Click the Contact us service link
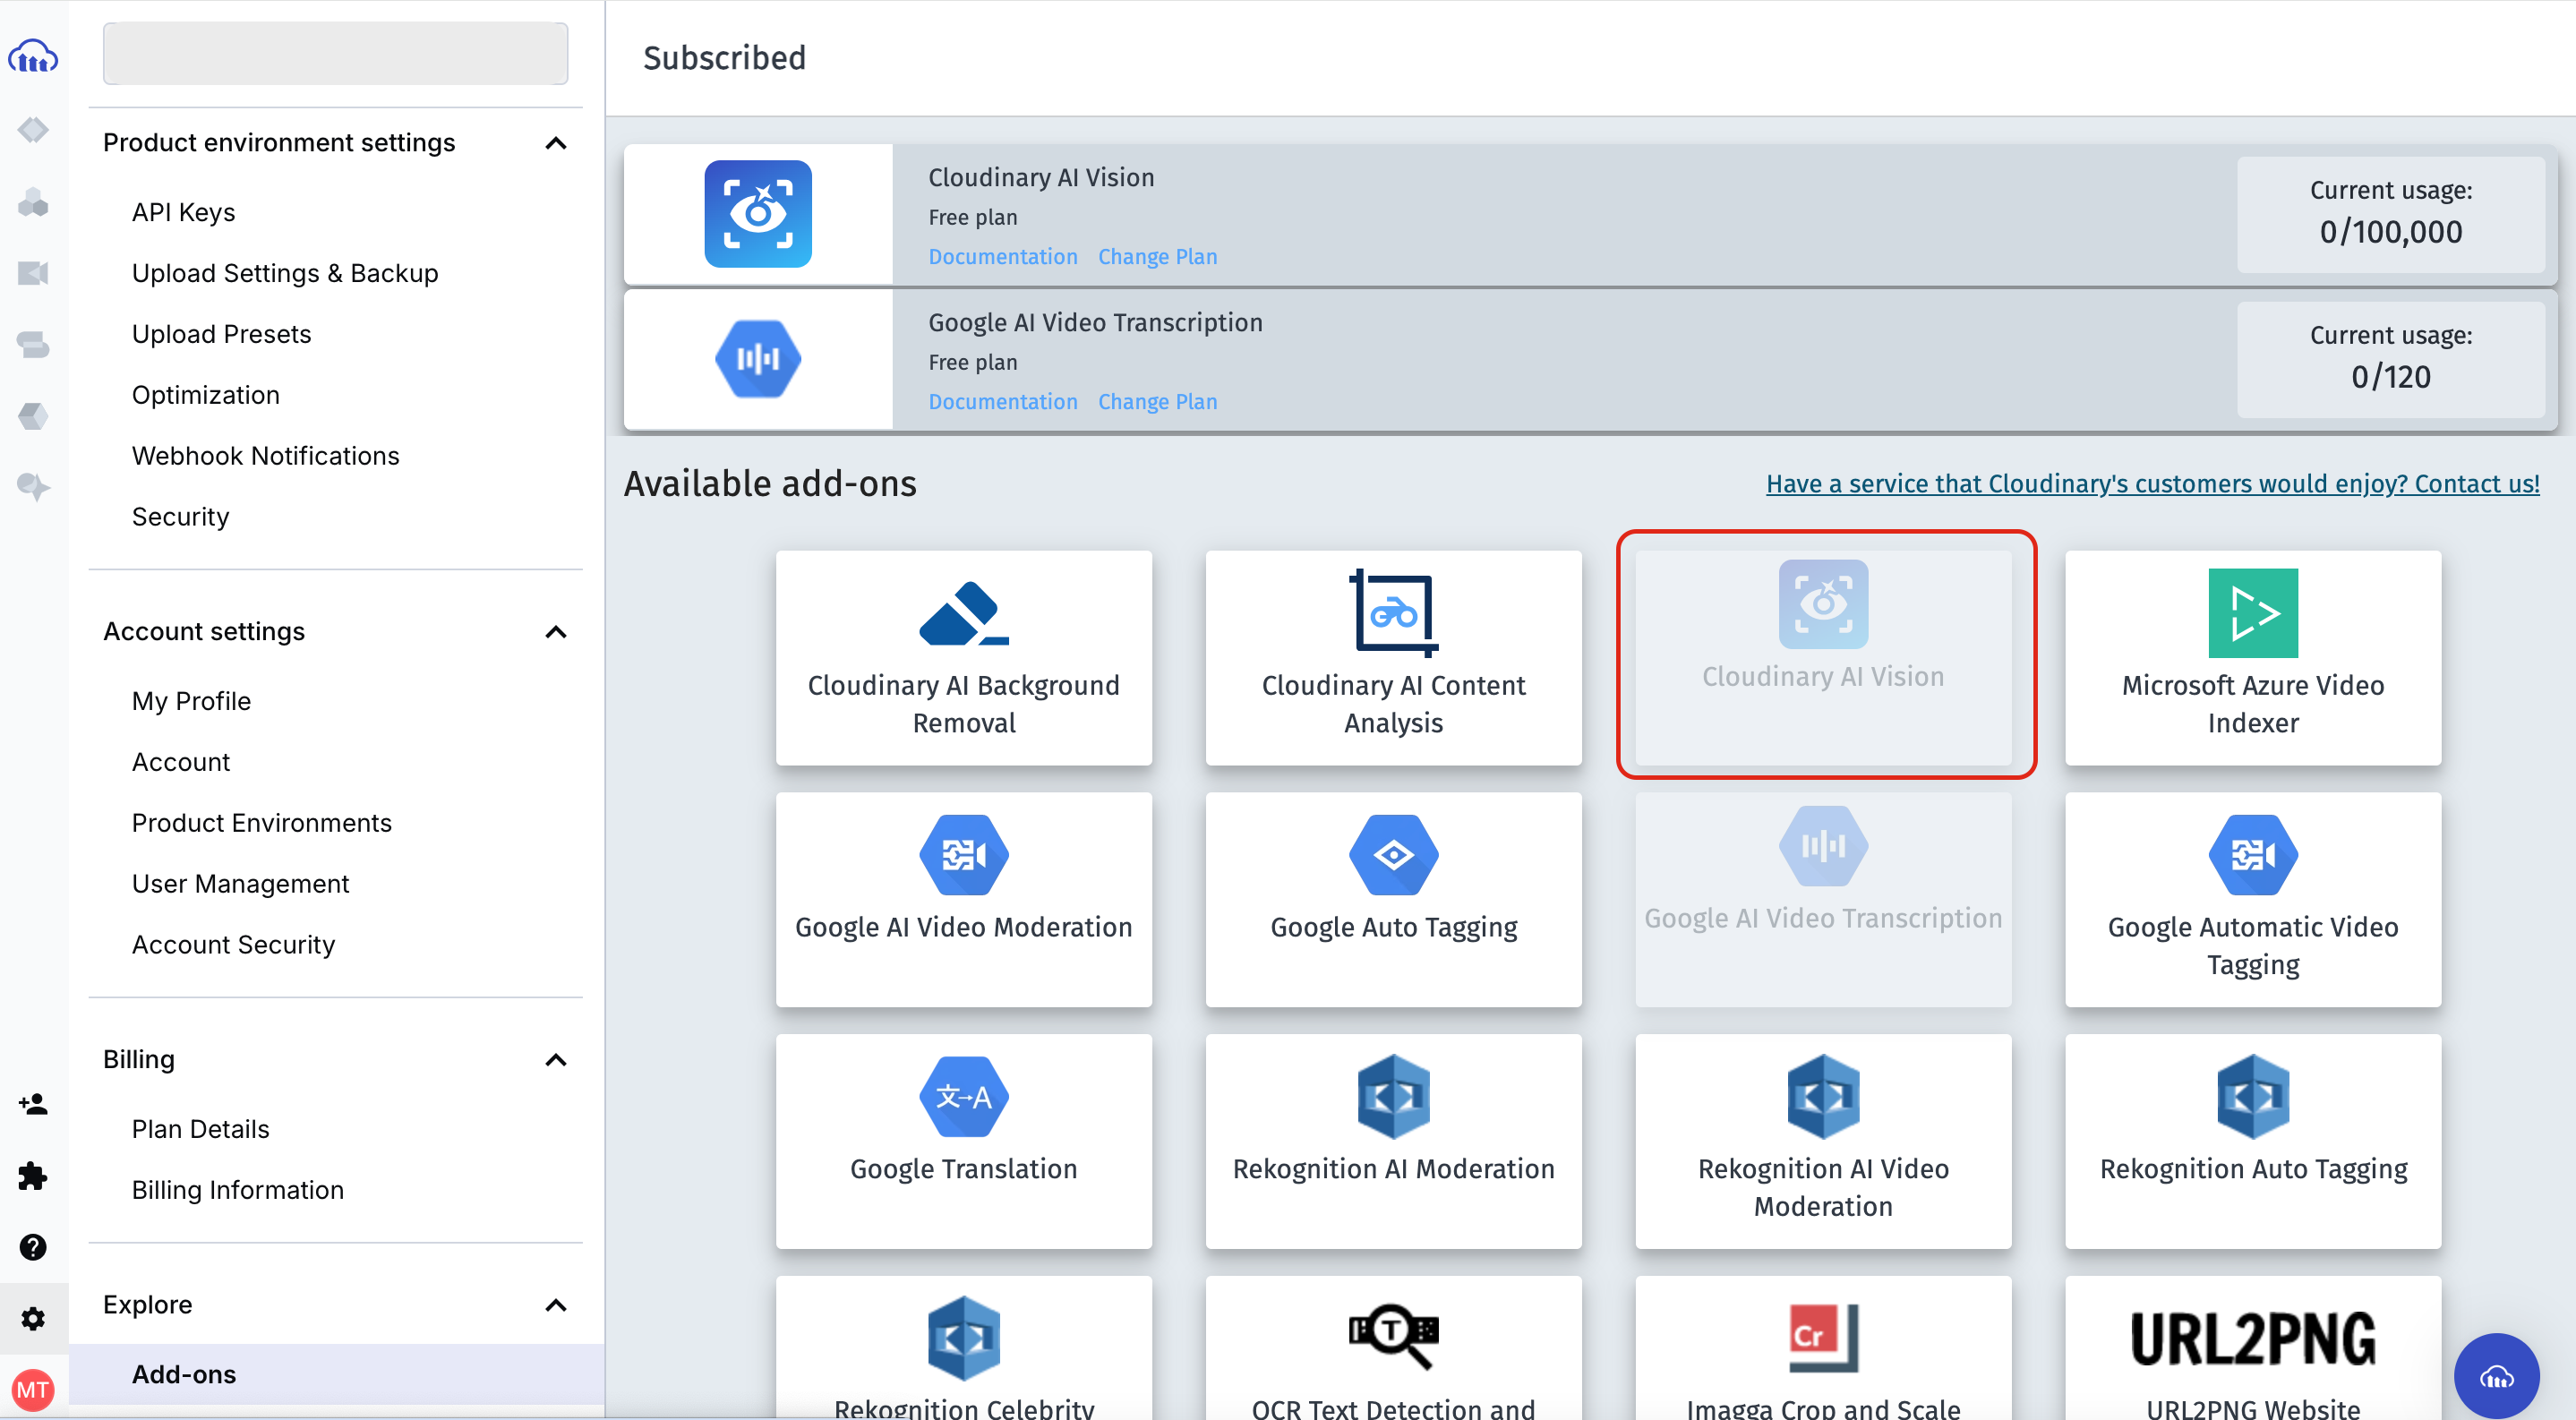This screenshot has width=2576, height=1420. point(2152,484)
